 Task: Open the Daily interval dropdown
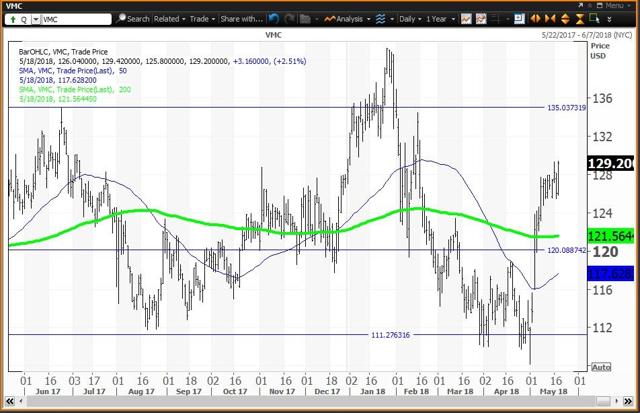(410, 19)
